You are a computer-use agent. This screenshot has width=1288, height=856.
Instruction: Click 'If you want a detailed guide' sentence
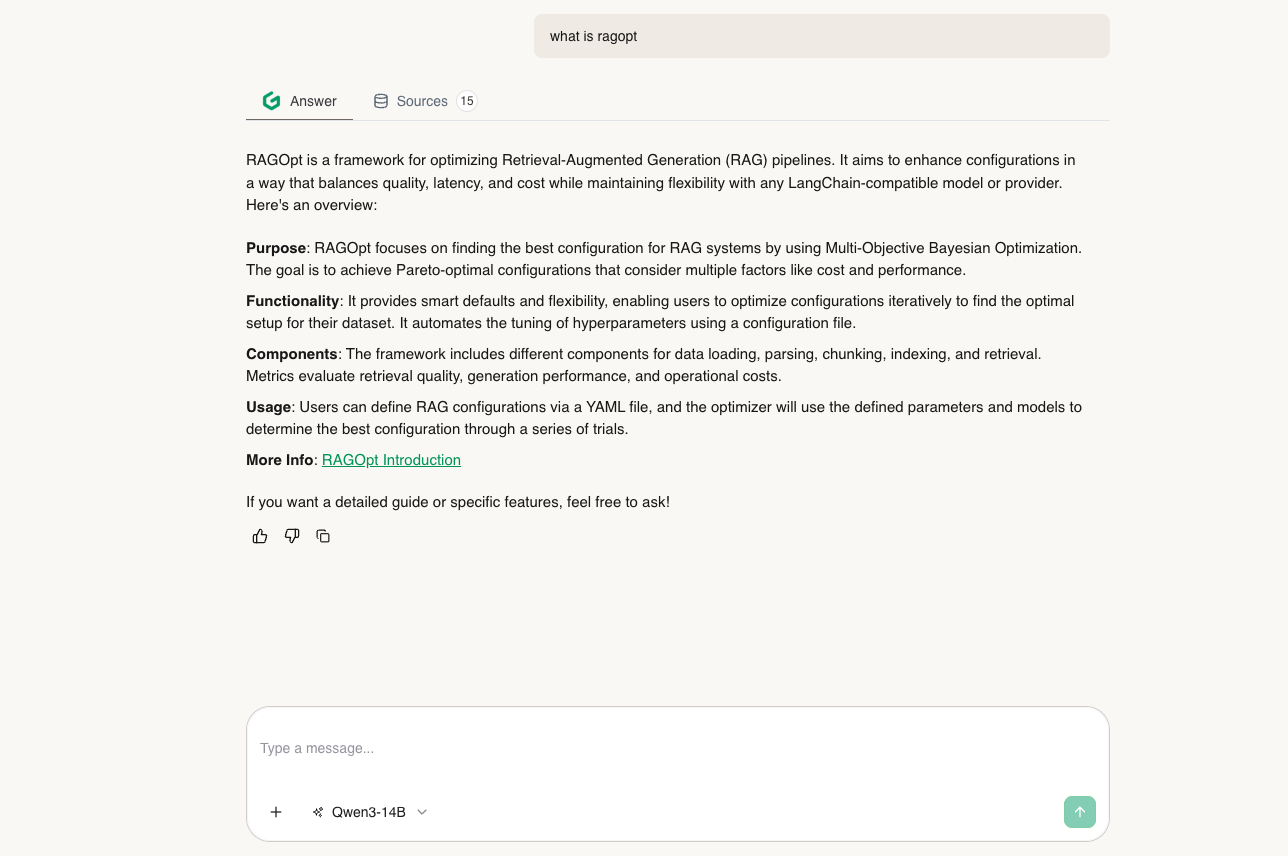pyautogui.click(x=458, y=502)
